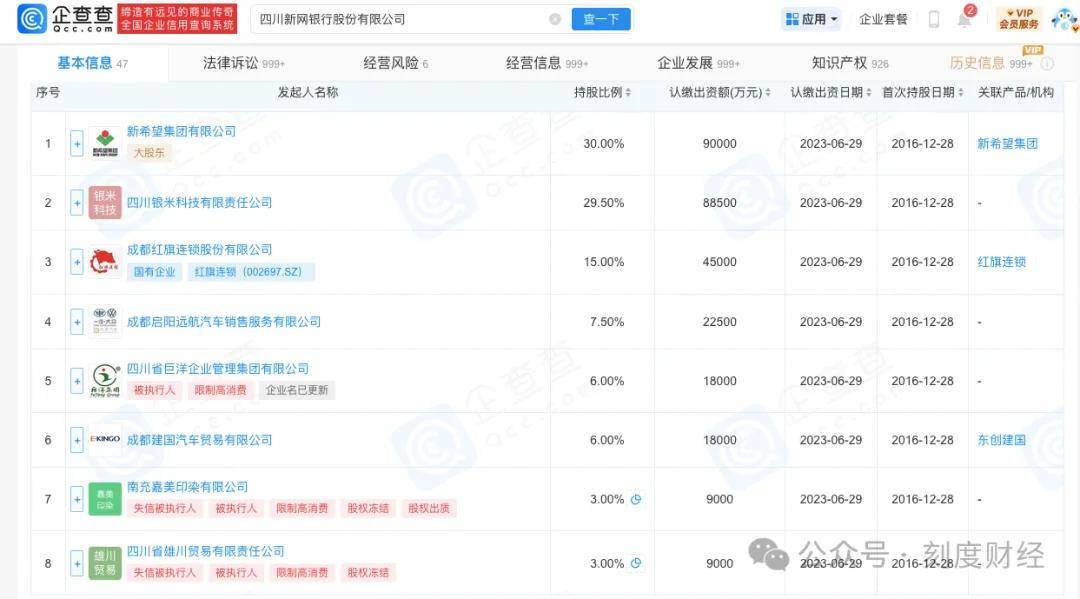
Task: Click info icon next to 历史信息 tab
Action: coord(1047,64)
